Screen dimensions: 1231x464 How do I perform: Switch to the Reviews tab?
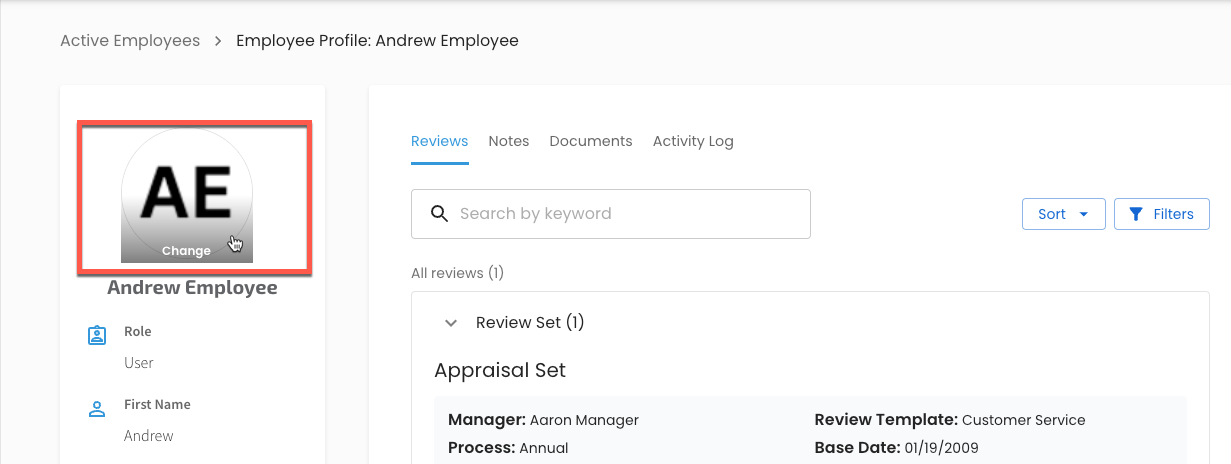pos(439,141)
